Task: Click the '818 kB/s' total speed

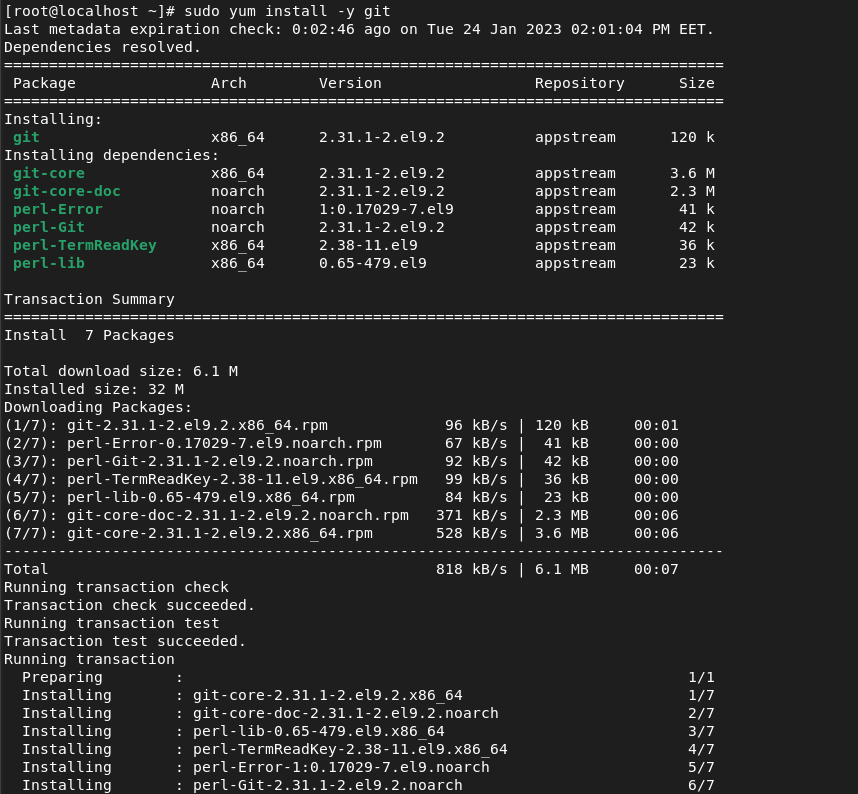Action: [x=472, y=570]
